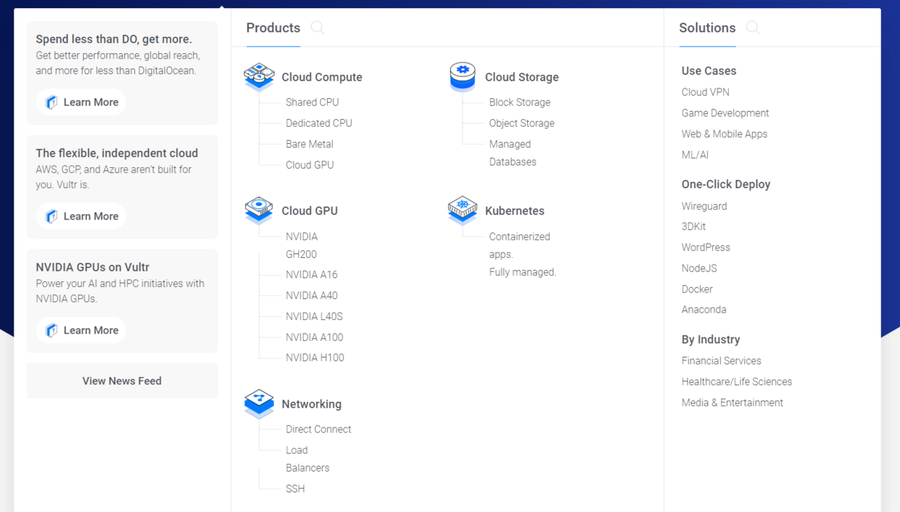This screenshot has height=512, width=900.
Task: Click 'Spend less than DO, get more.' headline
Action: (114, 39)
